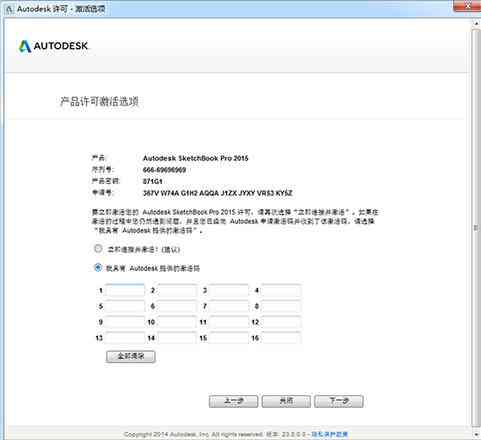The height and width of the screenshot is (440, 481).
Task: Click the Clear All button
Action: 131,356
